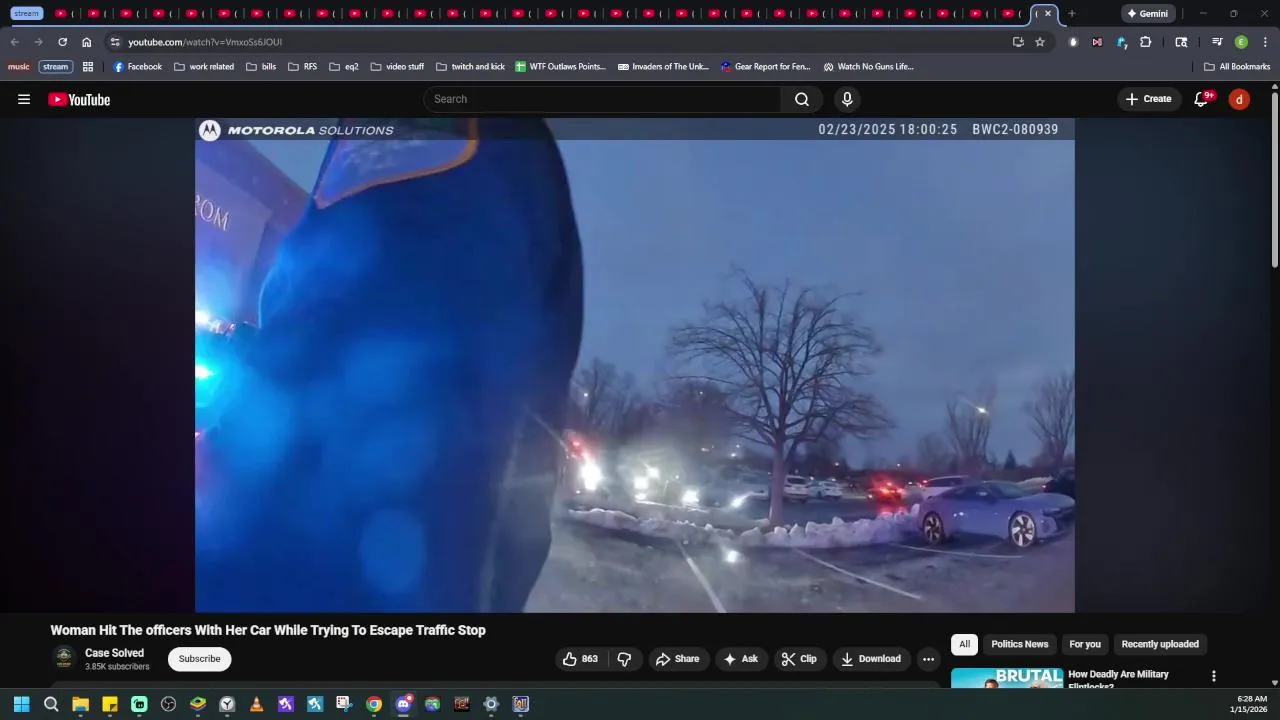The image size is (1280, 720).
Task: Open Chrome three-dot menu
Action: tap(1265, 42)
